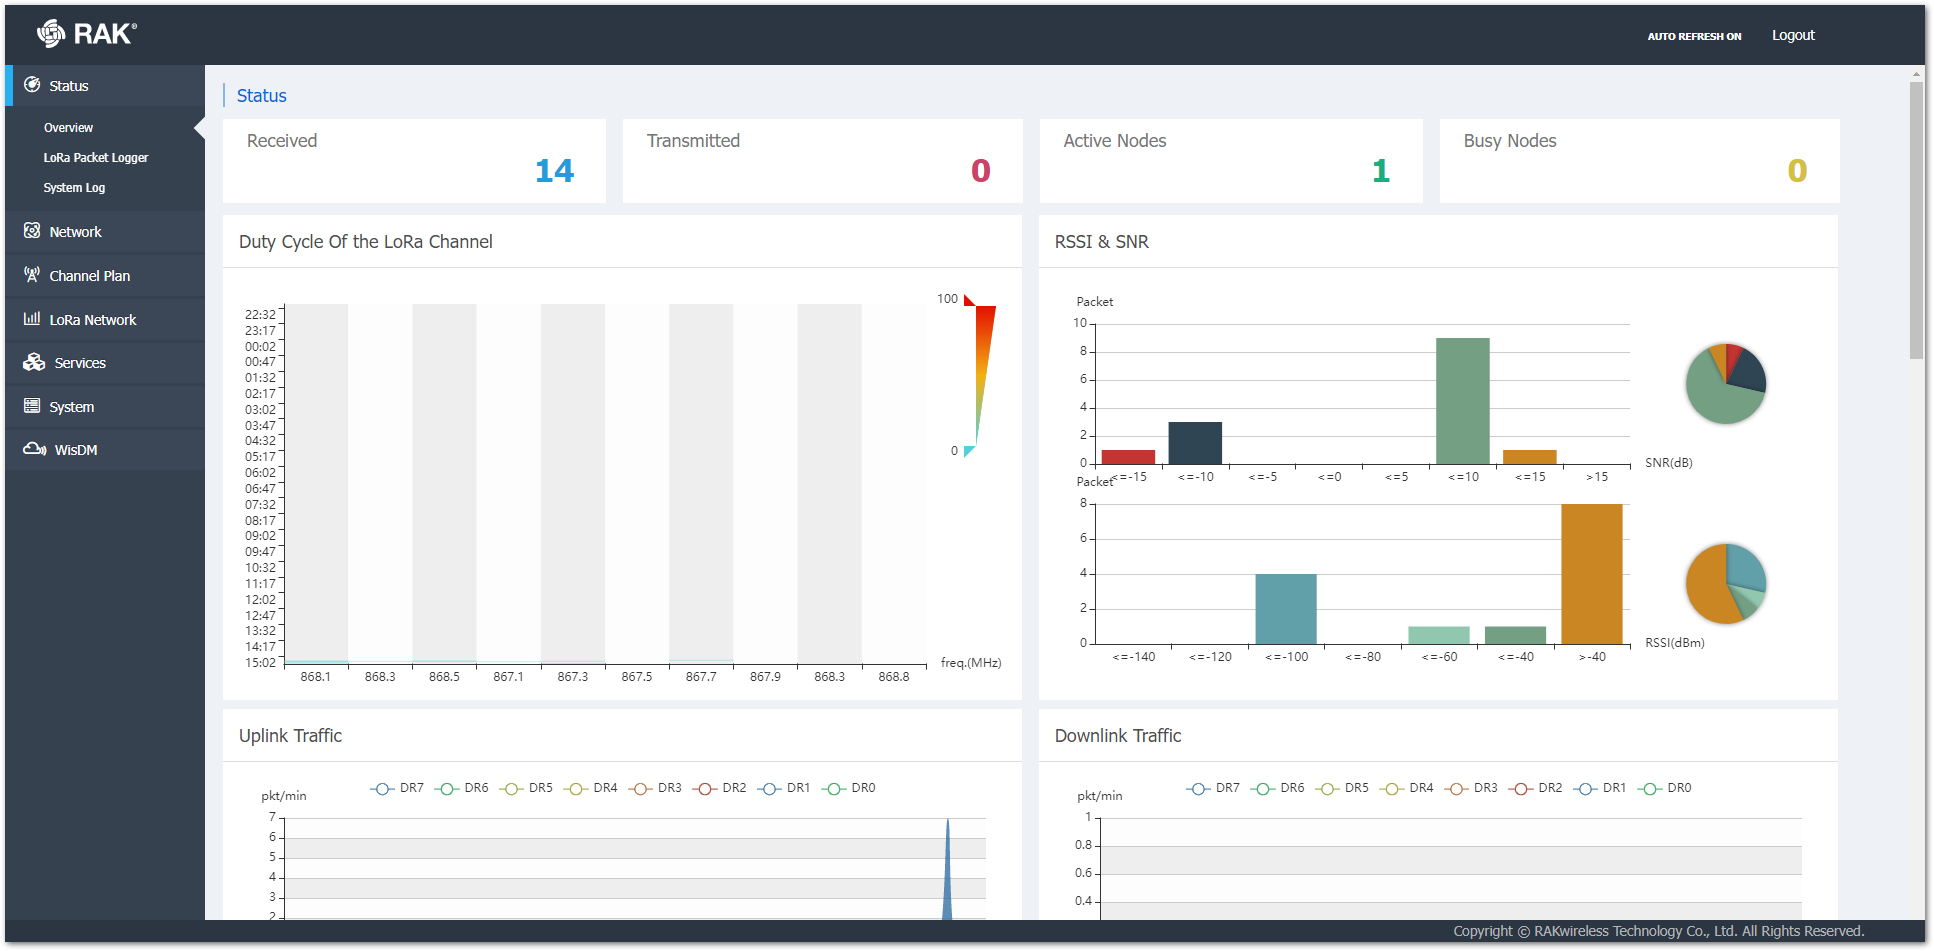
Task: Click the LoRa Network chart icon
Action: (x=32, y=319)
